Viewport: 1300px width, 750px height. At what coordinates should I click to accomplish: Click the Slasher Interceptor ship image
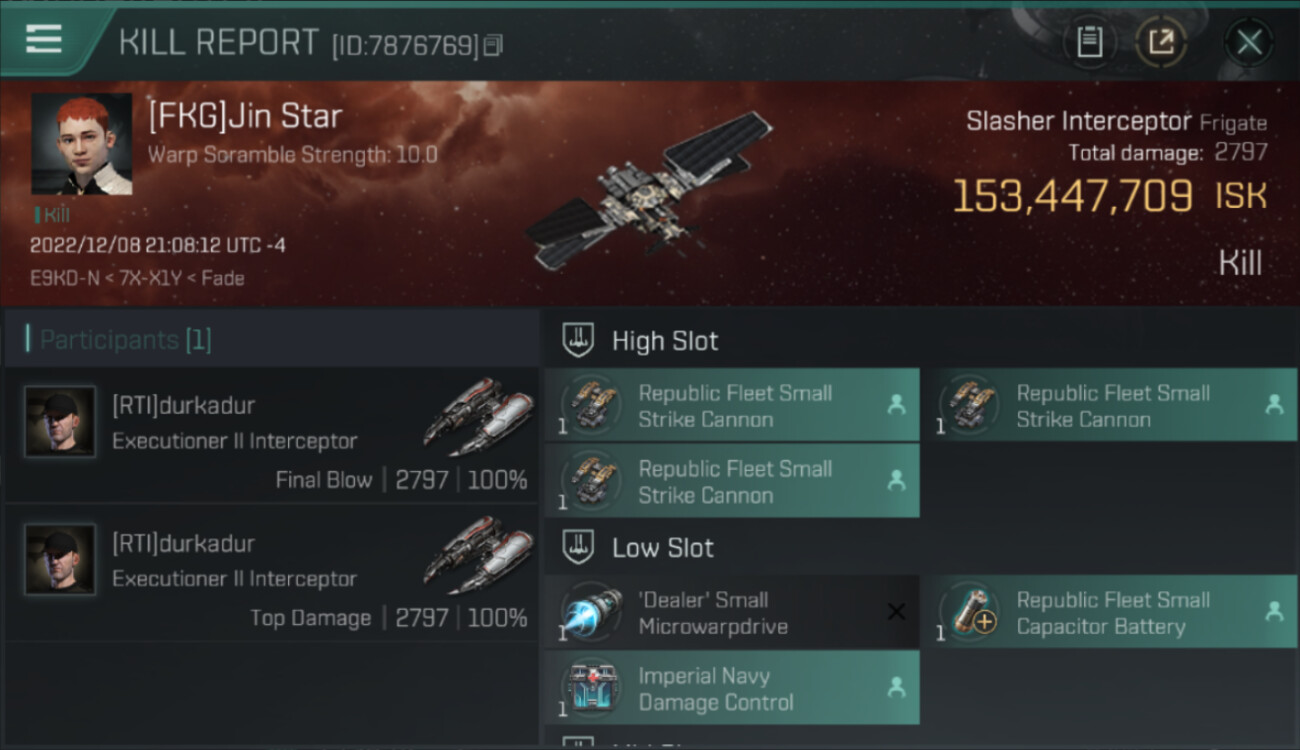[650, 190]
